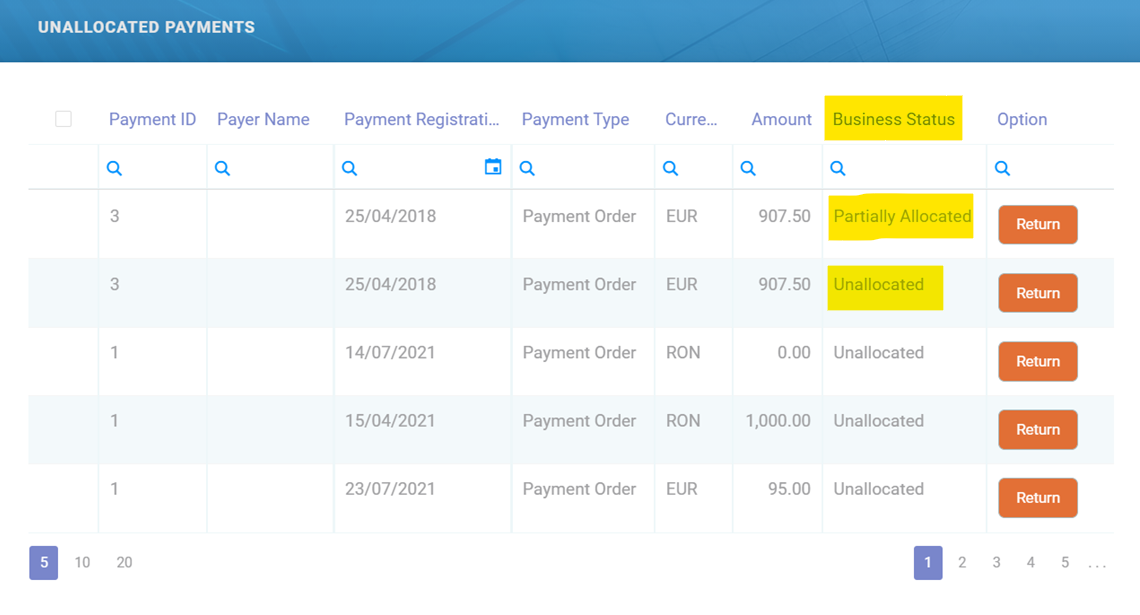Set page size to 20 rows

coord(124,563)
